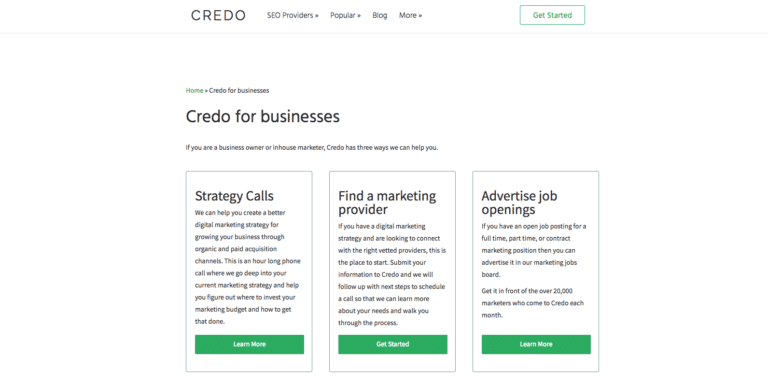768x387 pixels.
Task: Click Learn More under Advertise job openings
Action: point(536,344)
